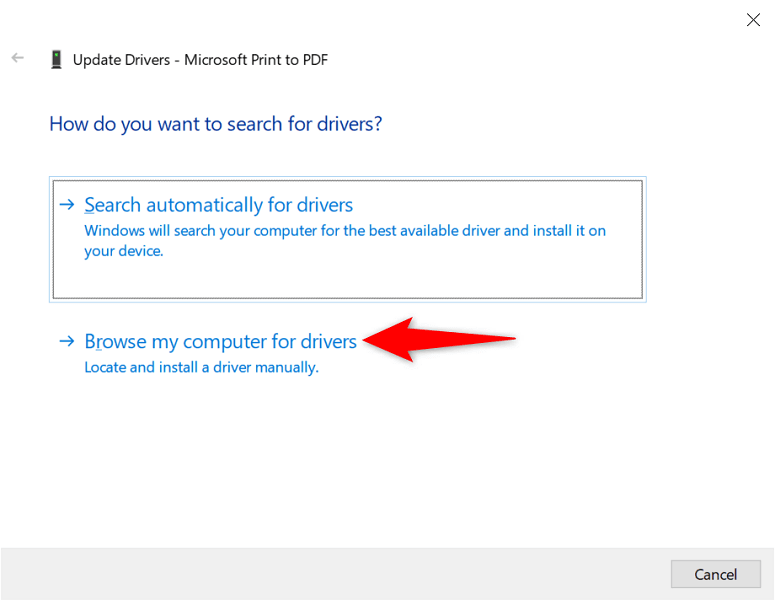Click the 'How do you want to search' heading
Viewport: 775px width, 600px height.
(216, 124)
